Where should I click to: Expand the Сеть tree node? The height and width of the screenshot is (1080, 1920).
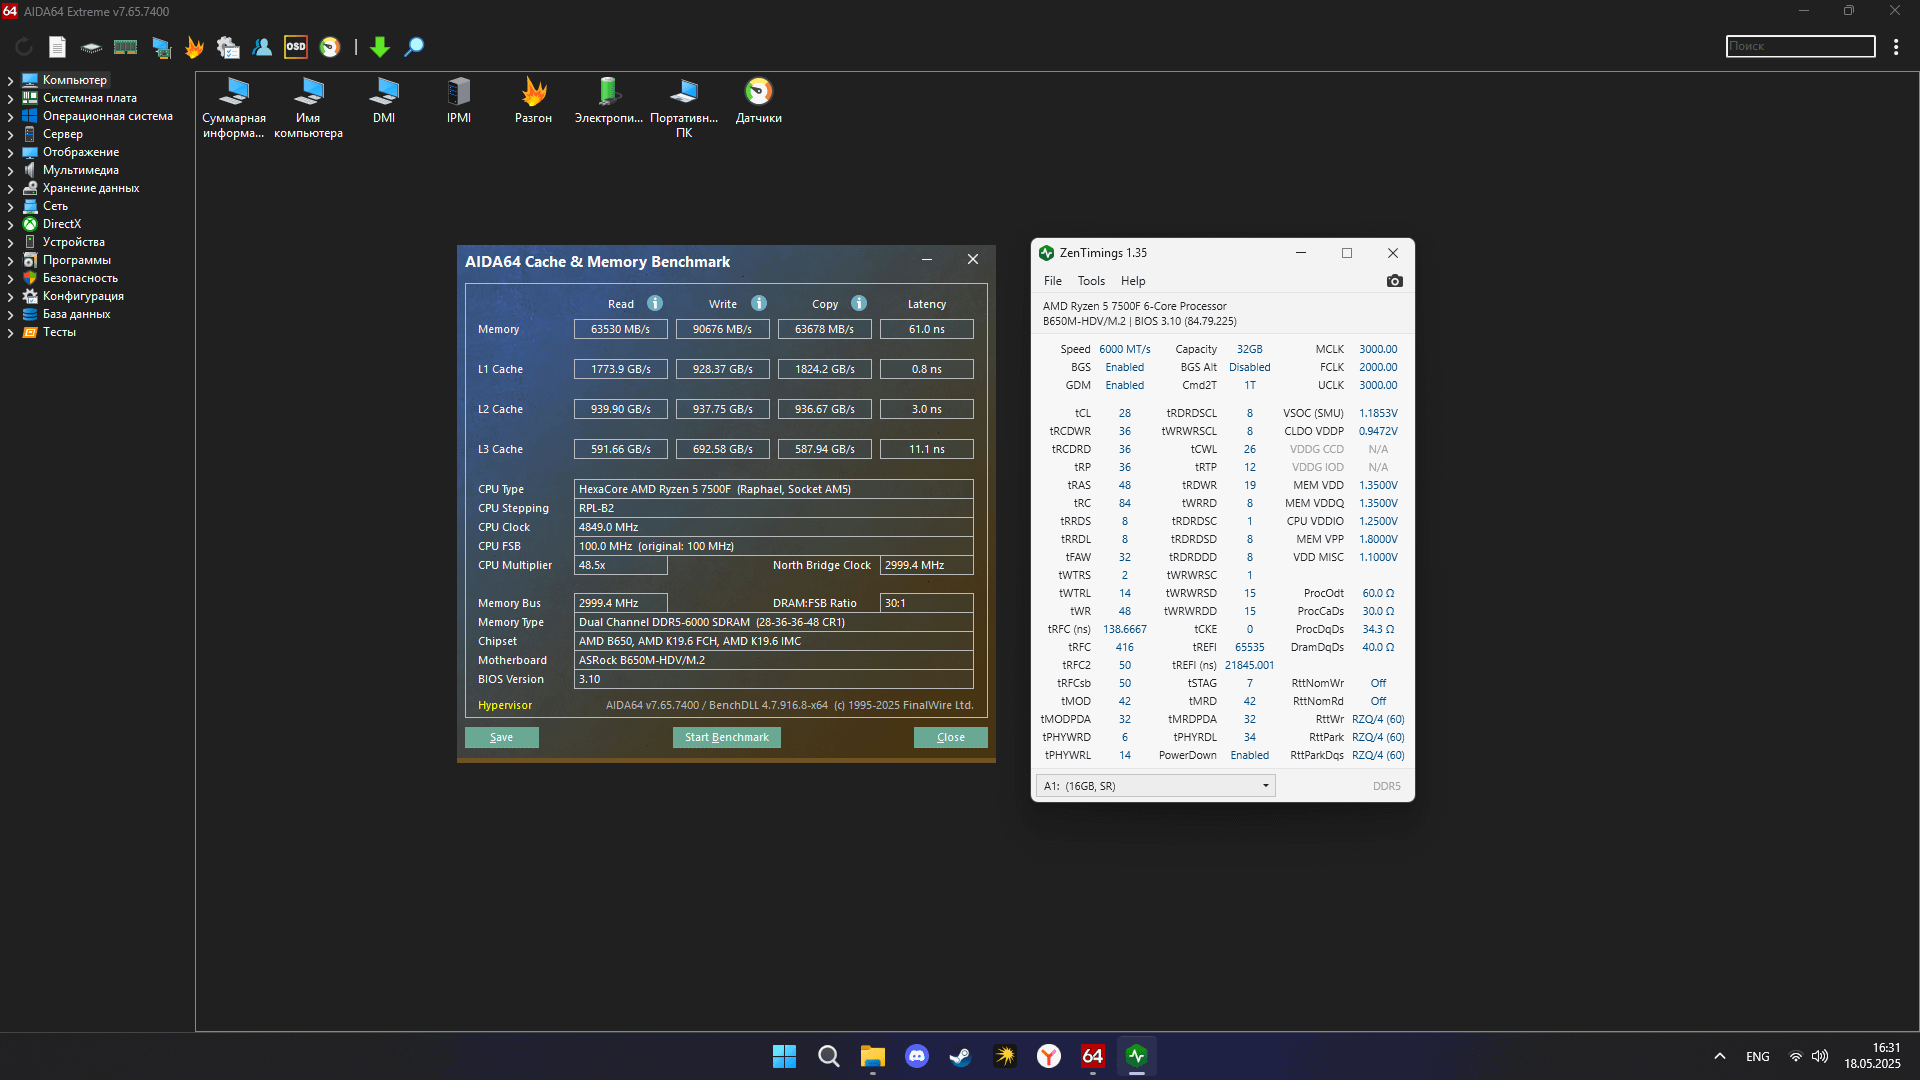point(10,206)
